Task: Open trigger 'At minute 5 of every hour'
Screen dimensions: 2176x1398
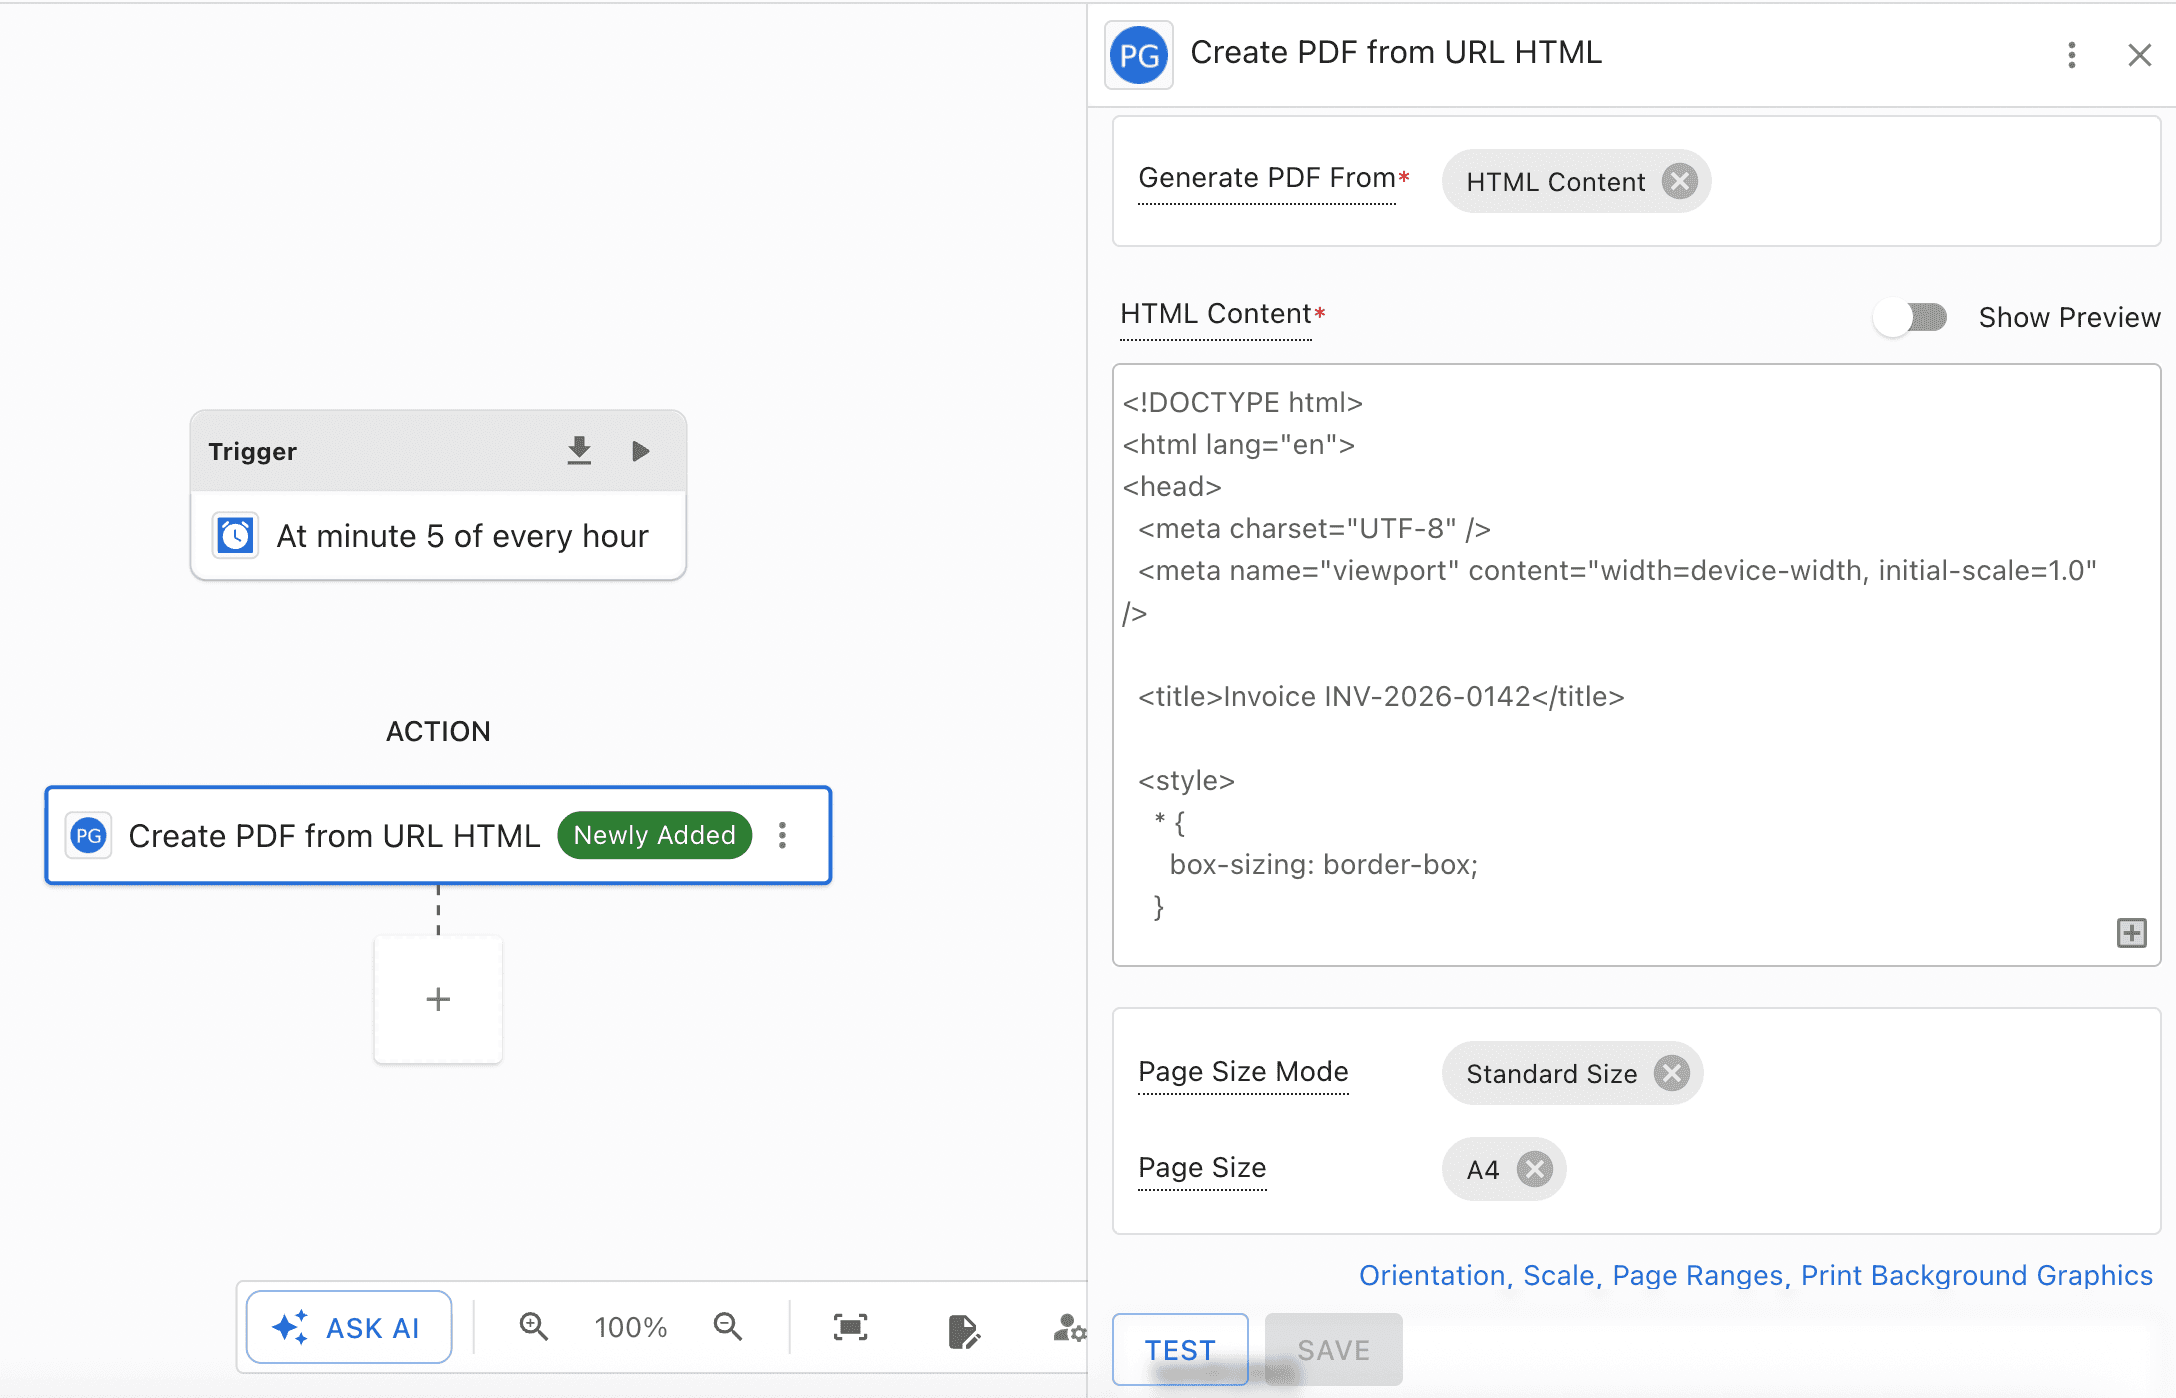Action: click(438, 536)
